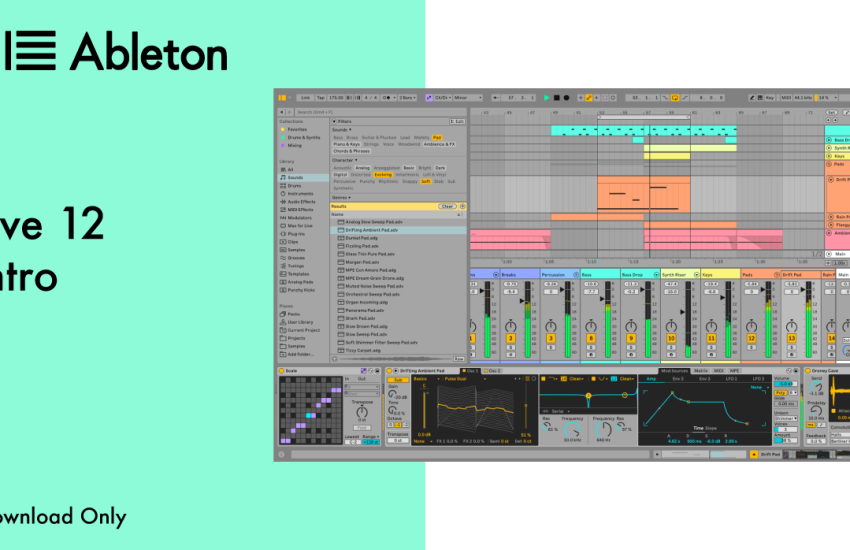850x550 pixels.
Task: Select the Pad sound tag
Action: point(437,138)
